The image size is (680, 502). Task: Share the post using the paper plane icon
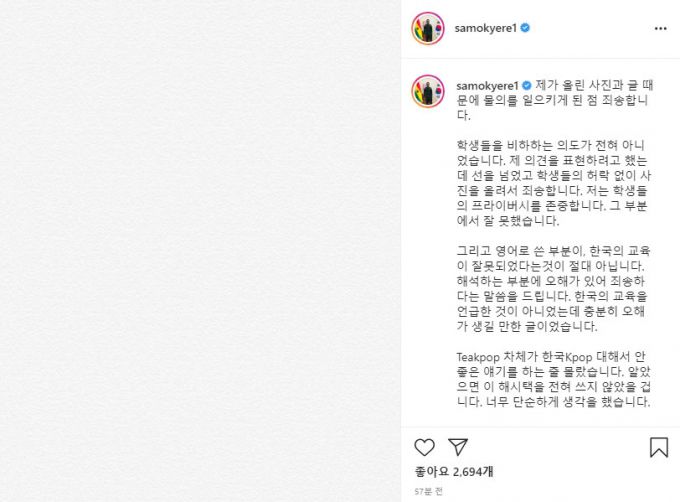tap(458, 447)
